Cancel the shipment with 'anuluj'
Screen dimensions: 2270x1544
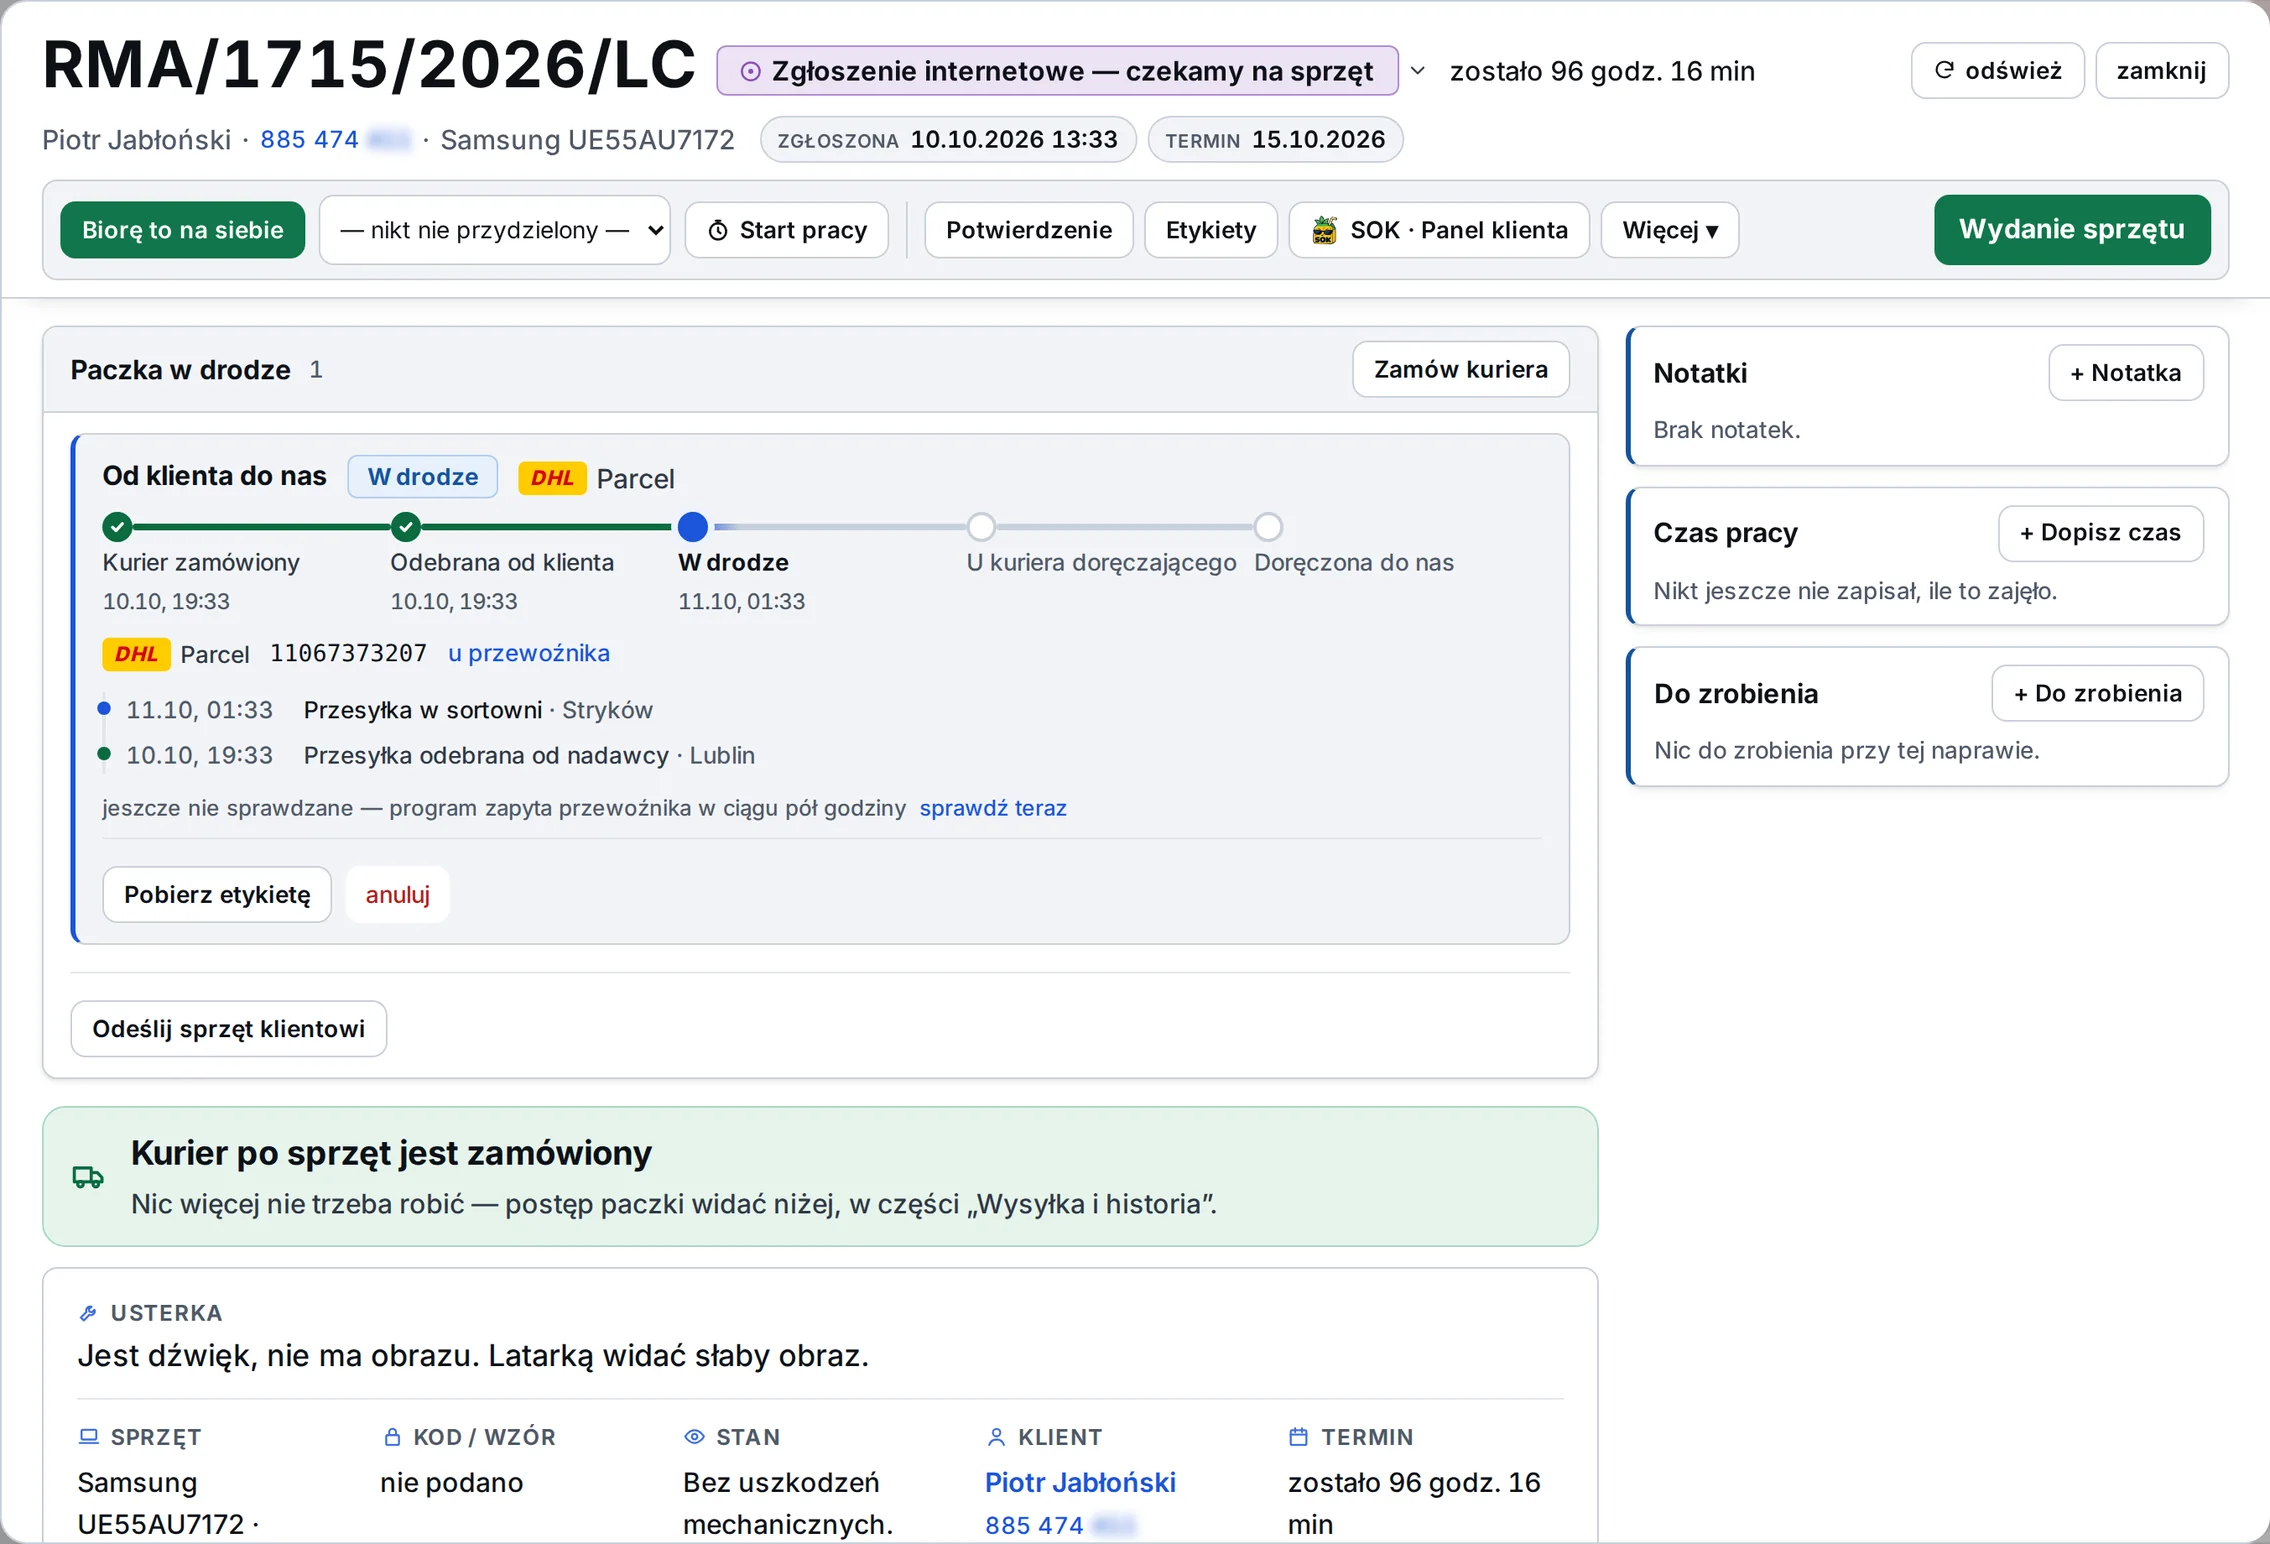coord(398,894)
